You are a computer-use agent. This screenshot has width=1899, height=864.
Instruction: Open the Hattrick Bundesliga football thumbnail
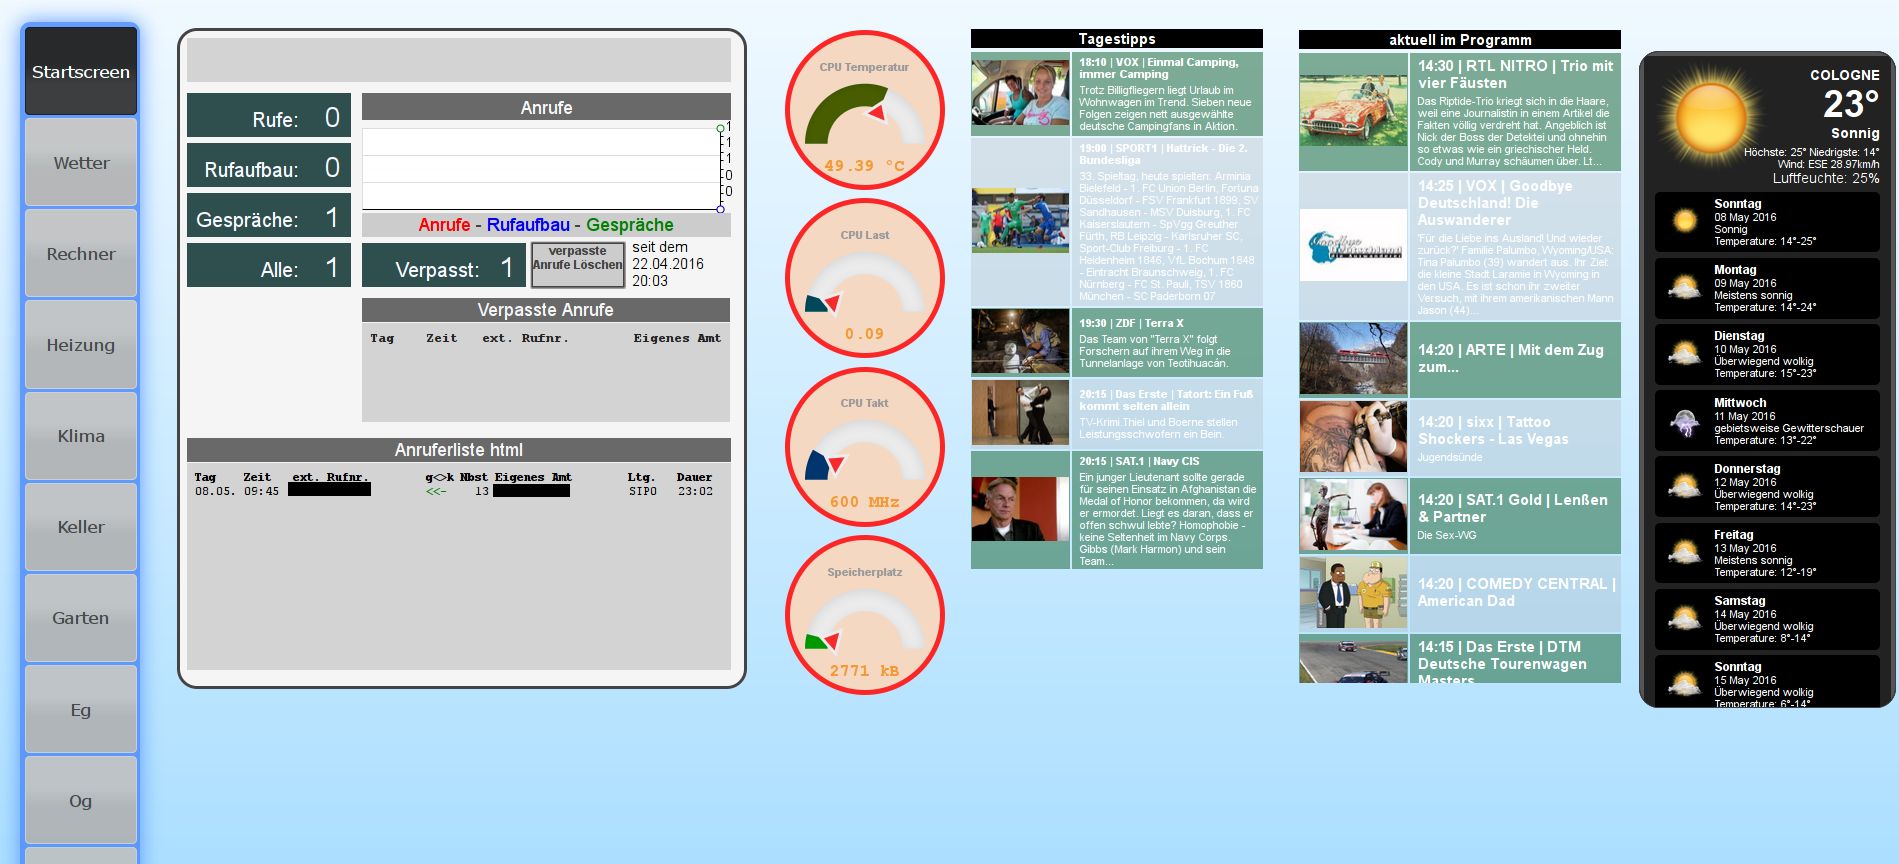(x=1020, y=220)
